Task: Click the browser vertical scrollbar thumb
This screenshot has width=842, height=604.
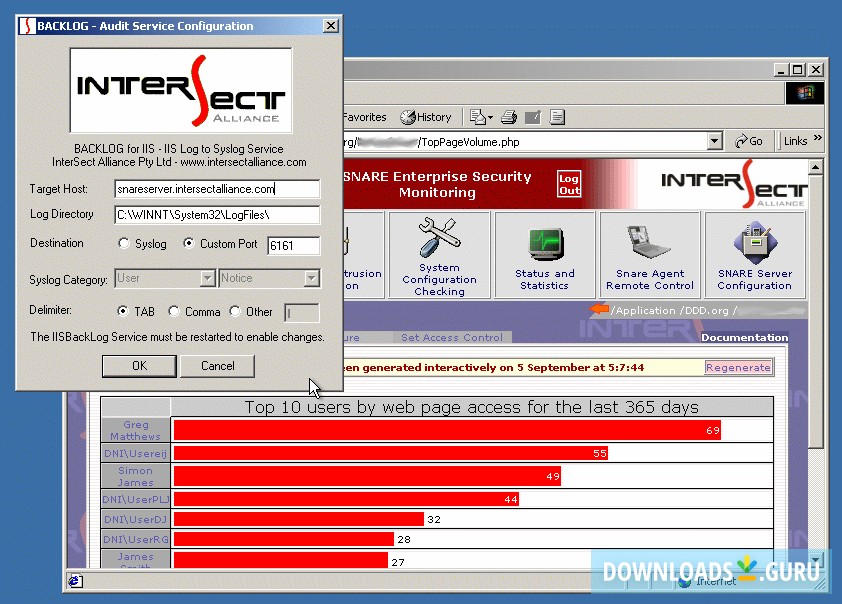Action: click(x=815, y=311)
